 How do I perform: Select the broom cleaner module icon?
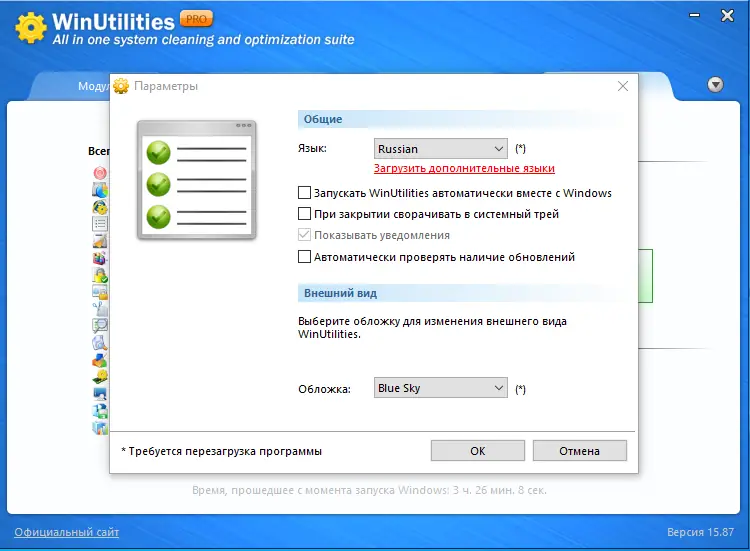point(100,241)
